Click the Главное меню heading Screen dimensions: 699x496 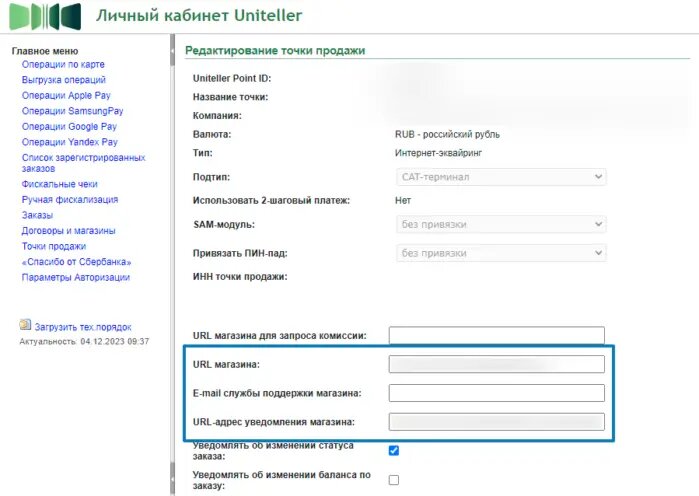[x=45, y=51]
